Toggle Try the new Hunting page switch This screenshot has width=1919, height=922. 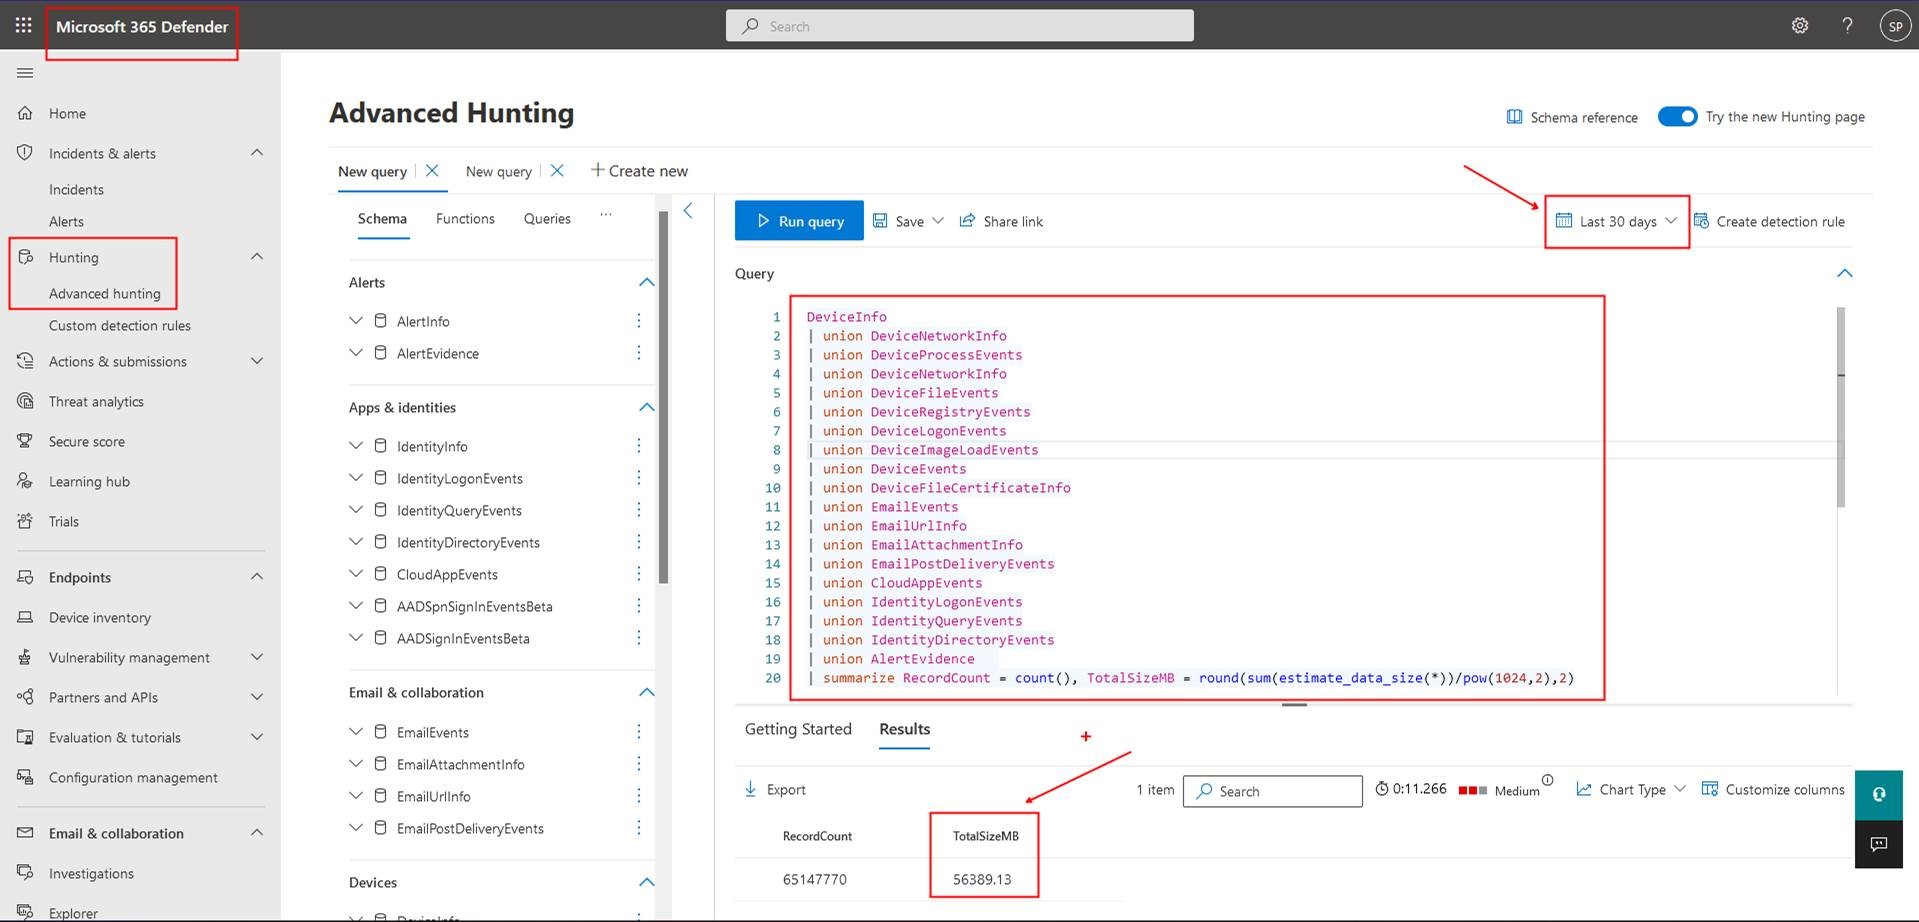[x=1677, y=116]
